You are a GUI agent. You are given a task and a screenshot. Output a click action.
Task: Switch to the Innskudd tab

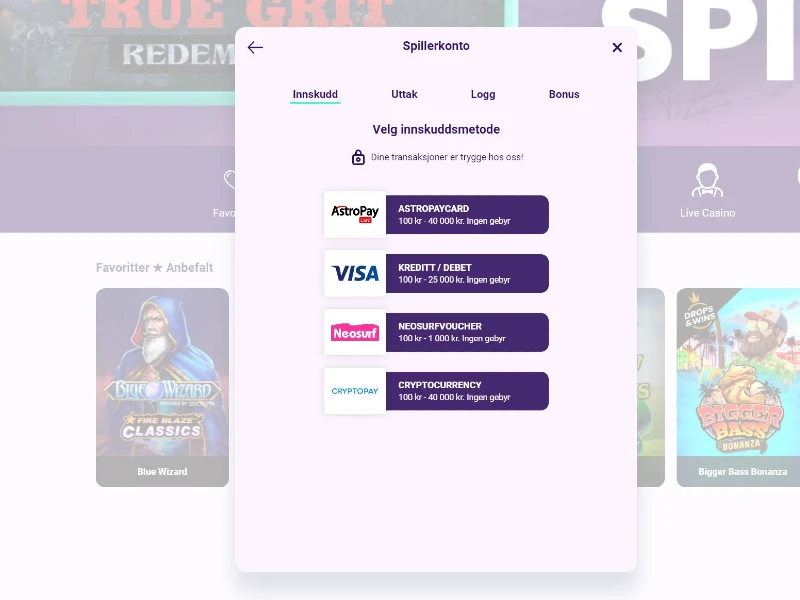(315, 94)
